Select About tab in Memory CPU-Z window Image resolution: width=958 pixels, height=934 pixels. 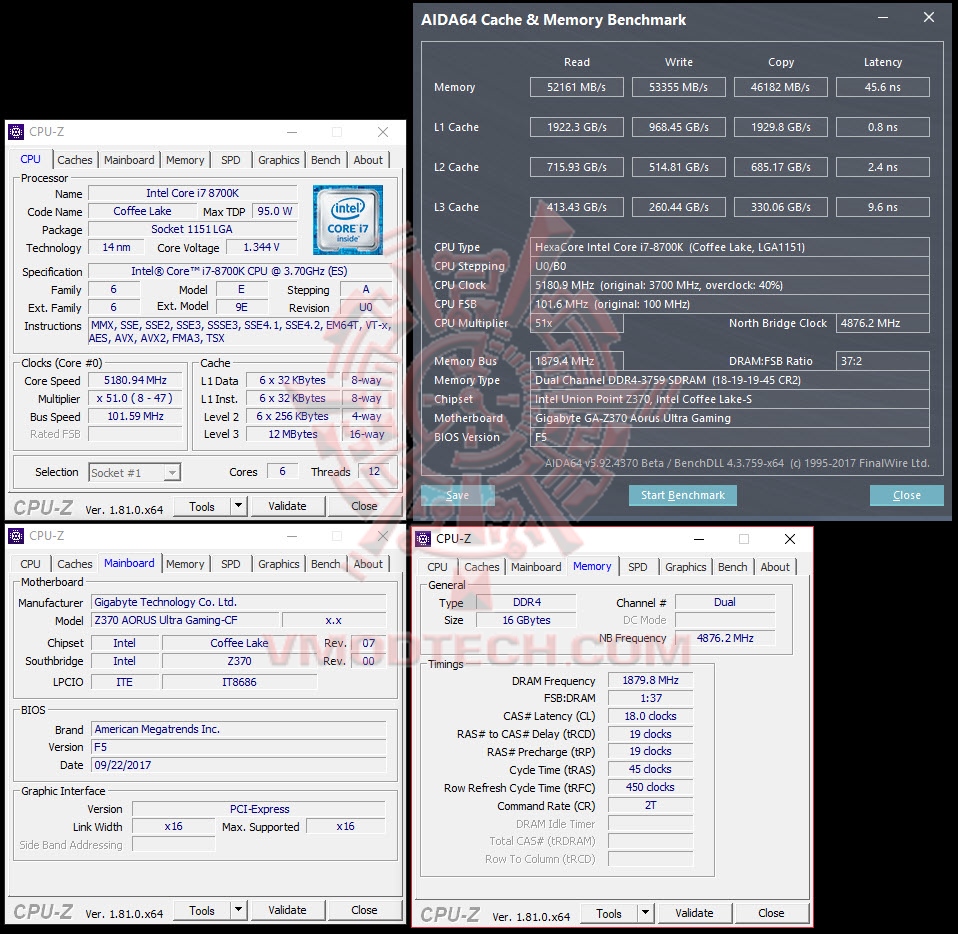775,567
